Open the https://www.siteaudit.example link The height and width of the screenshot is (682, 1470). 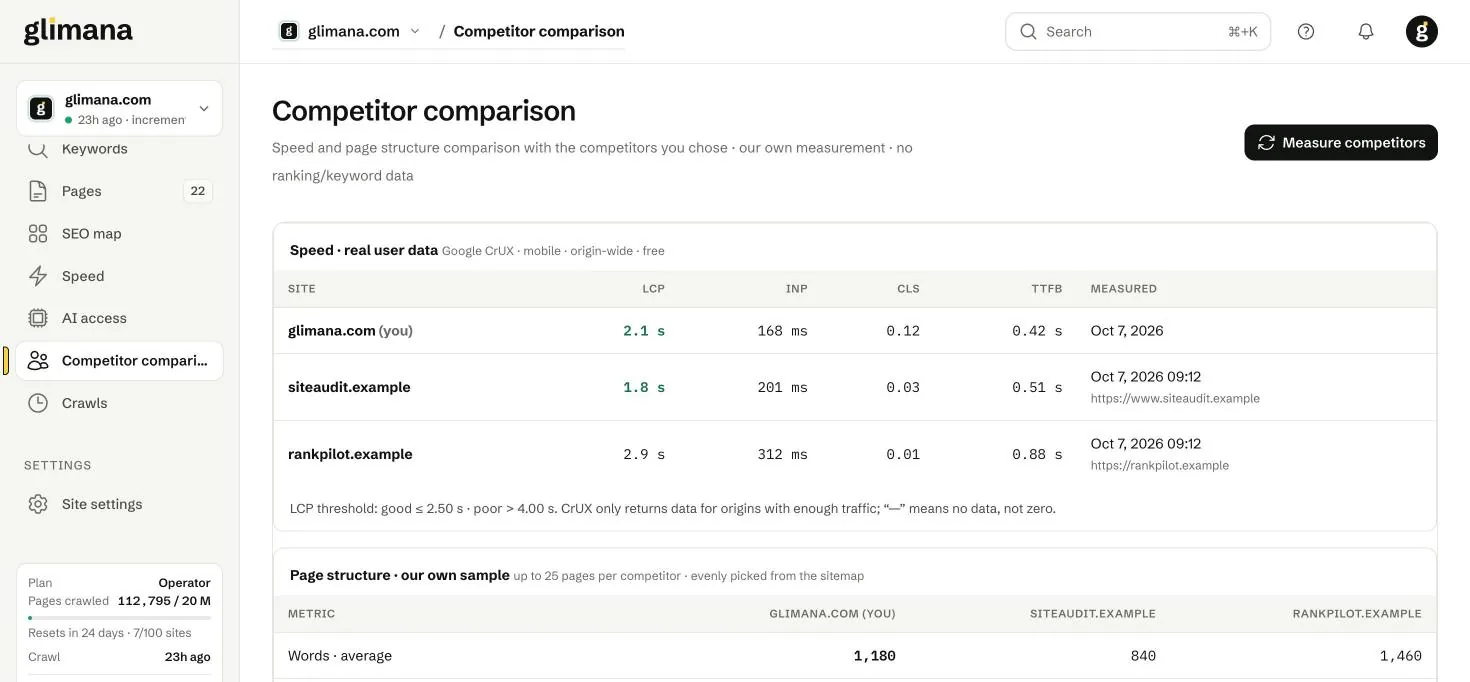(x=1175, y=398)
